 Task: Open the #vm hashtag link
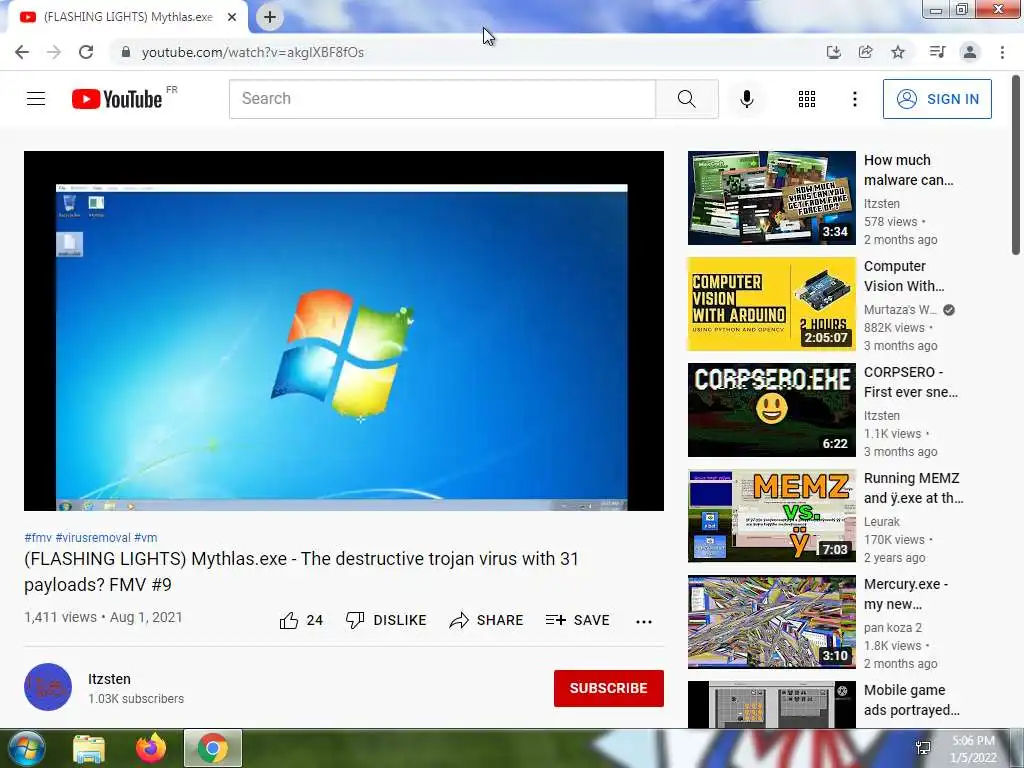146,537
